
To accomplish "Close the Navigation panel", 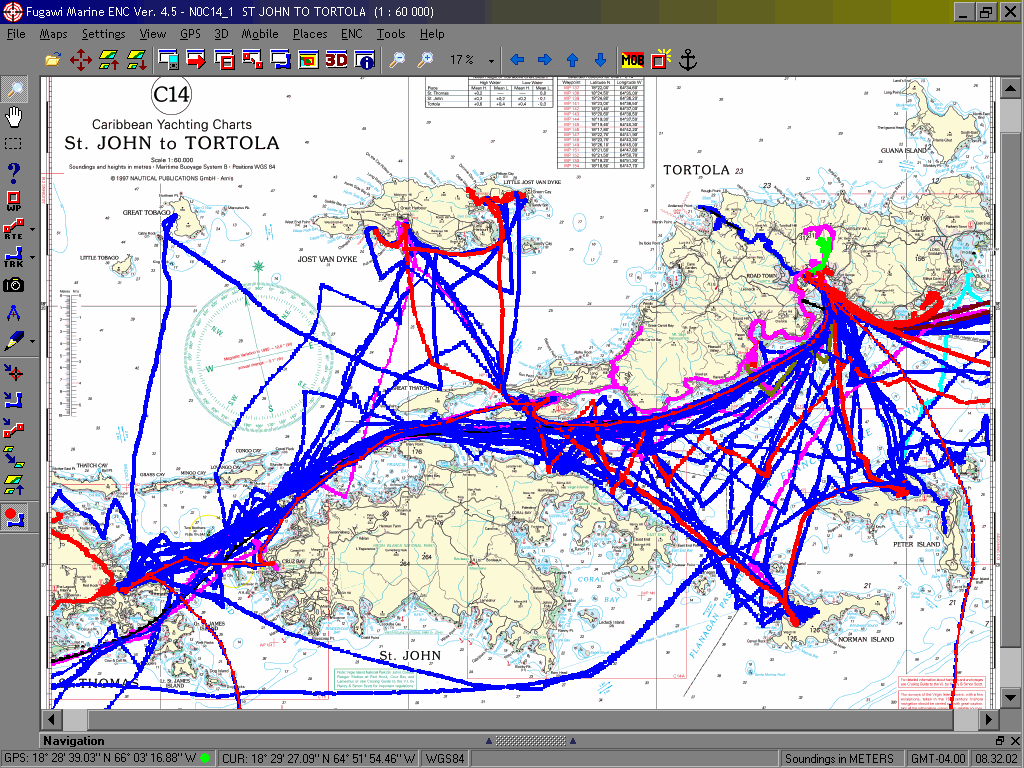I will tap(1014, 741).
